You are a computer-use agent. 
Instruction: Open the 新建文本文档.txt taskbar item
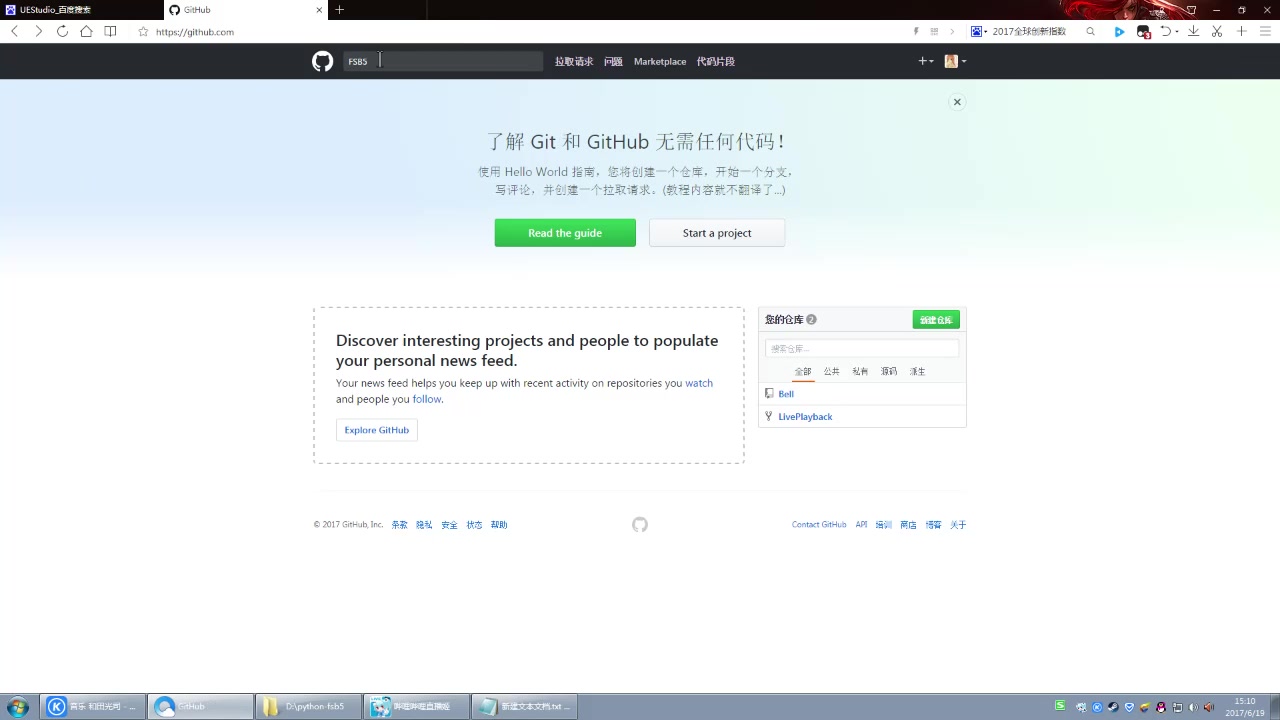[x=526, y=706]
